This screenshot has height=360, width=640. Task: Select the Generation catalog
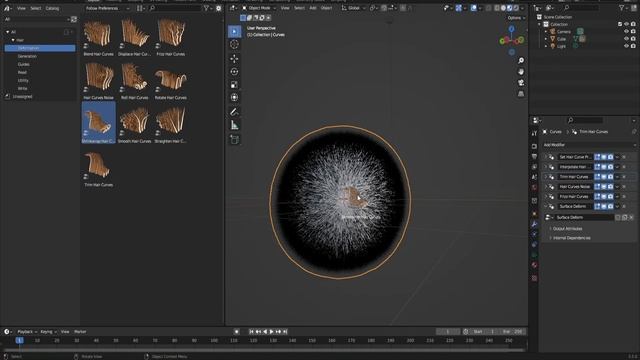[x=27, y=56]
